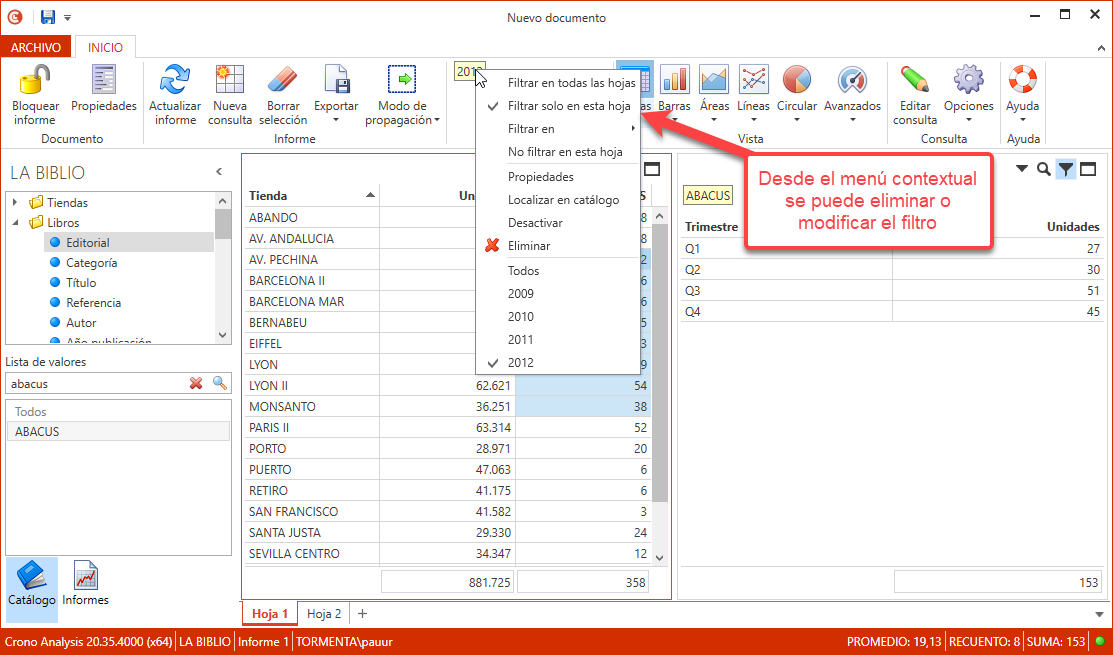The height and width of the screenshot is (655, 1113).
Task: Open Editar consulta pencil icon
Action: coord(914,80)
